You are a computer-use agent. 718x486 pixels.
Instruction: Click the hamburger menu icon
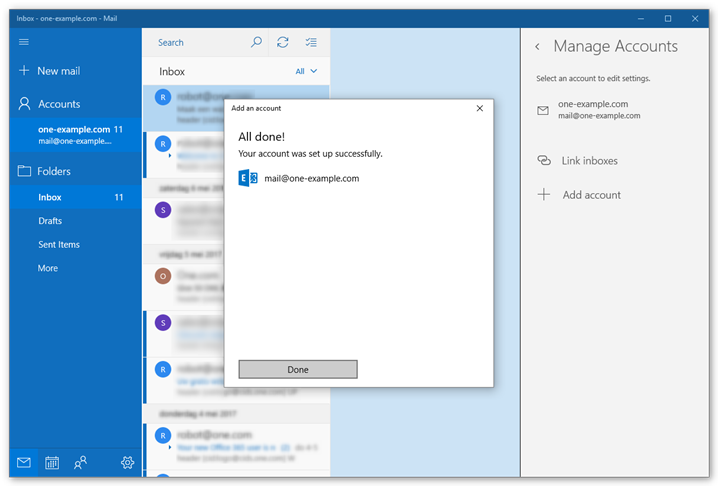click(24, 42)
